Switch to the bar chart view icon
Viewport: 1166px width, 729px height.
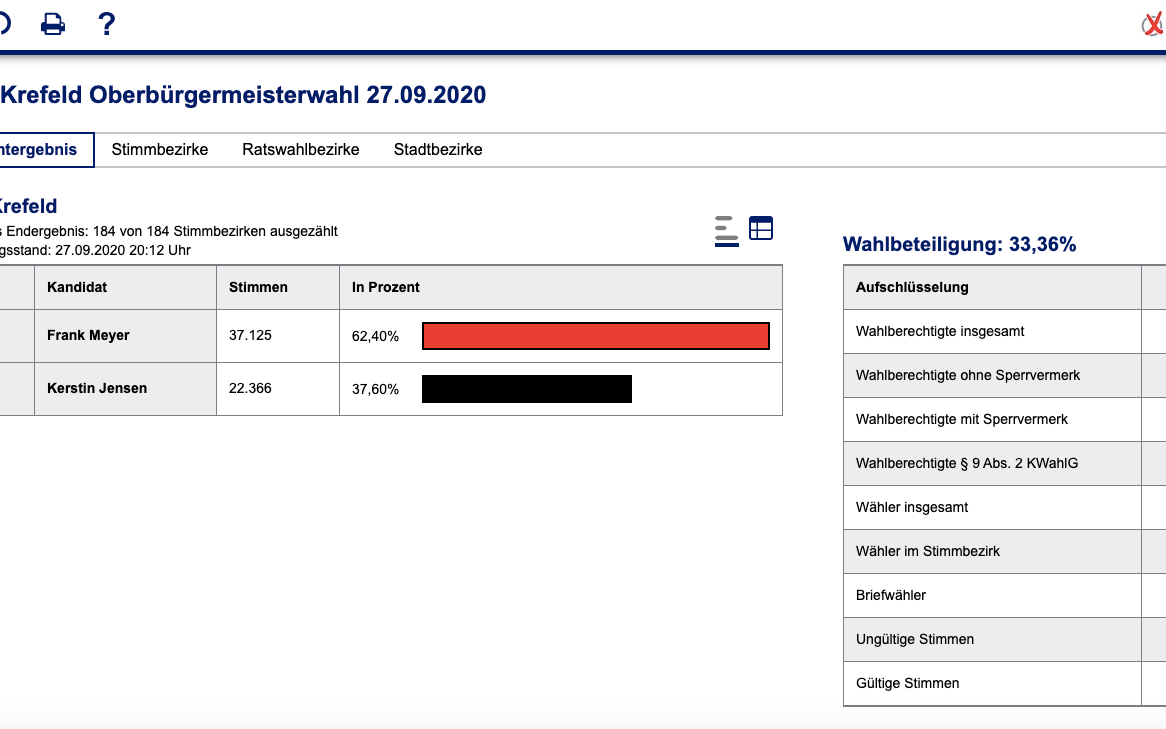726,230
